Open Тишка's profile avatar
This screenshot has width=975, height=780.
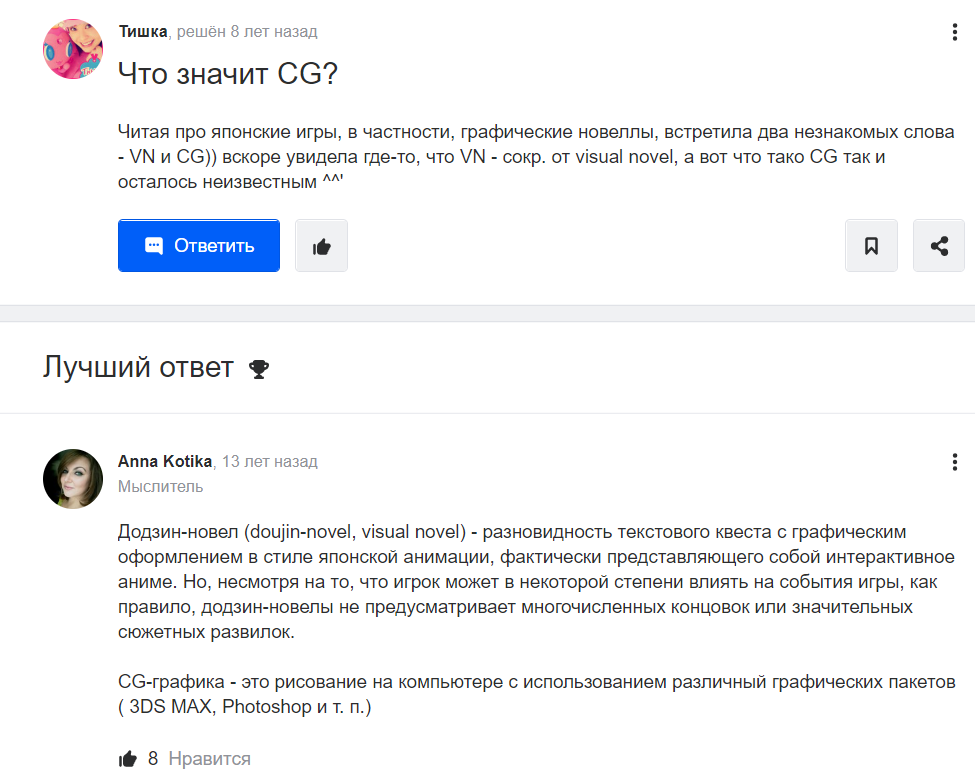pyautogui.click(x=73, y=49)
